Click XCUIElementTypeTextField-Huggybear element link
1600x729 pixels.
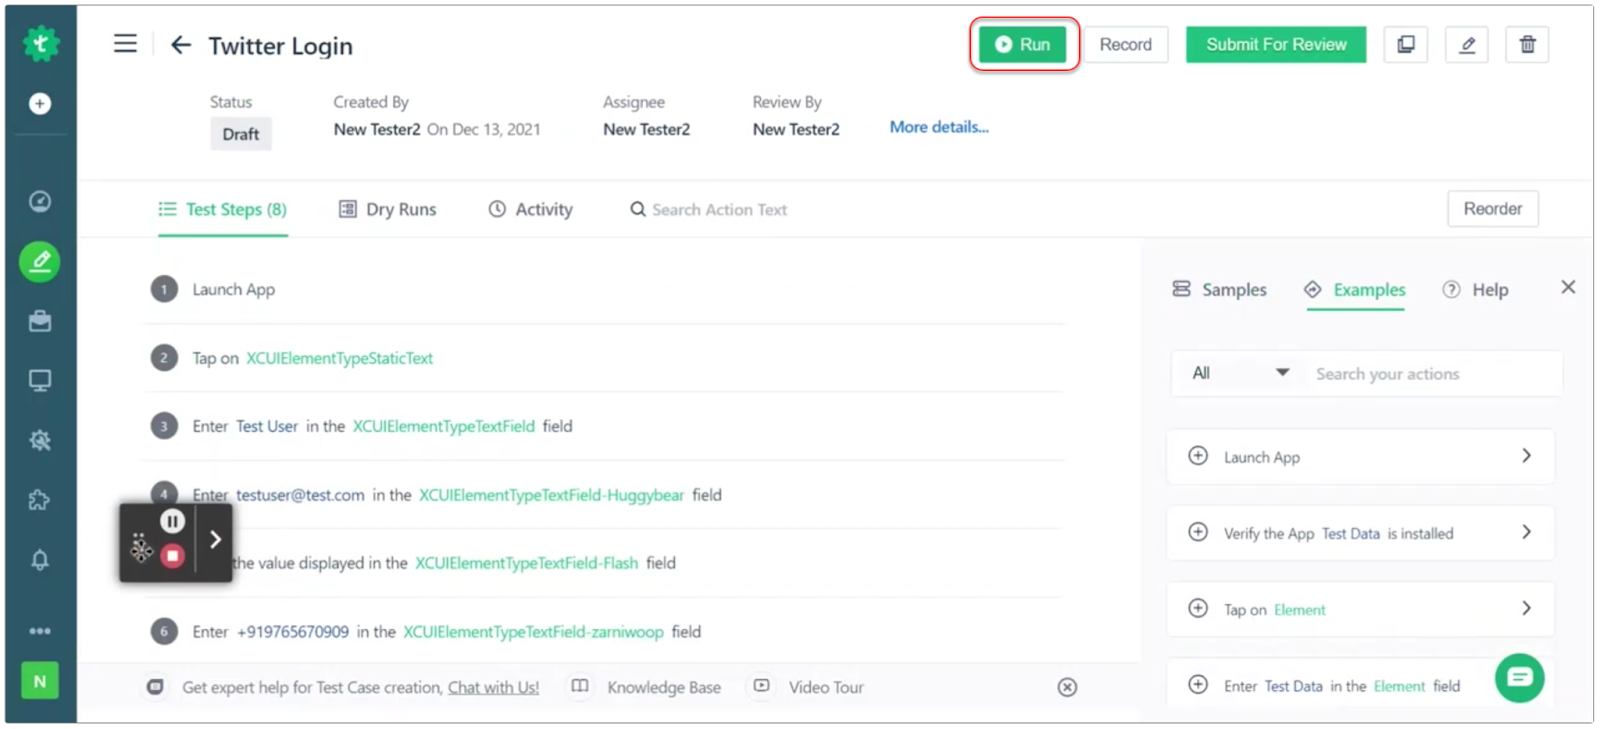point(552,495)
